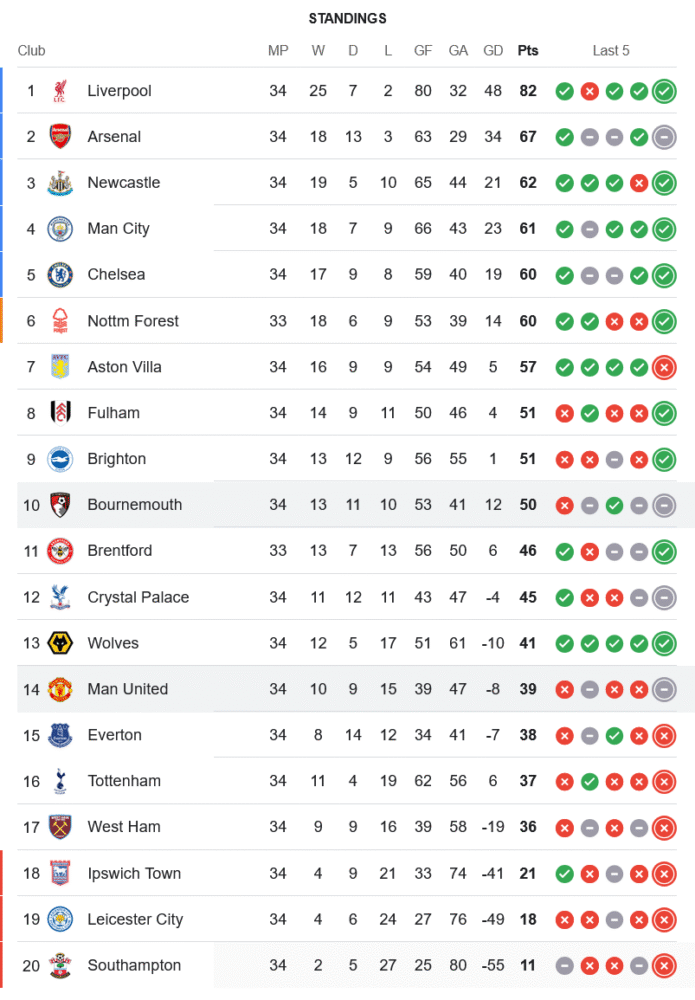The width and height of the screenshot is (695, 1000).
Task: Select the Club column header
Action: pos(32,51)
